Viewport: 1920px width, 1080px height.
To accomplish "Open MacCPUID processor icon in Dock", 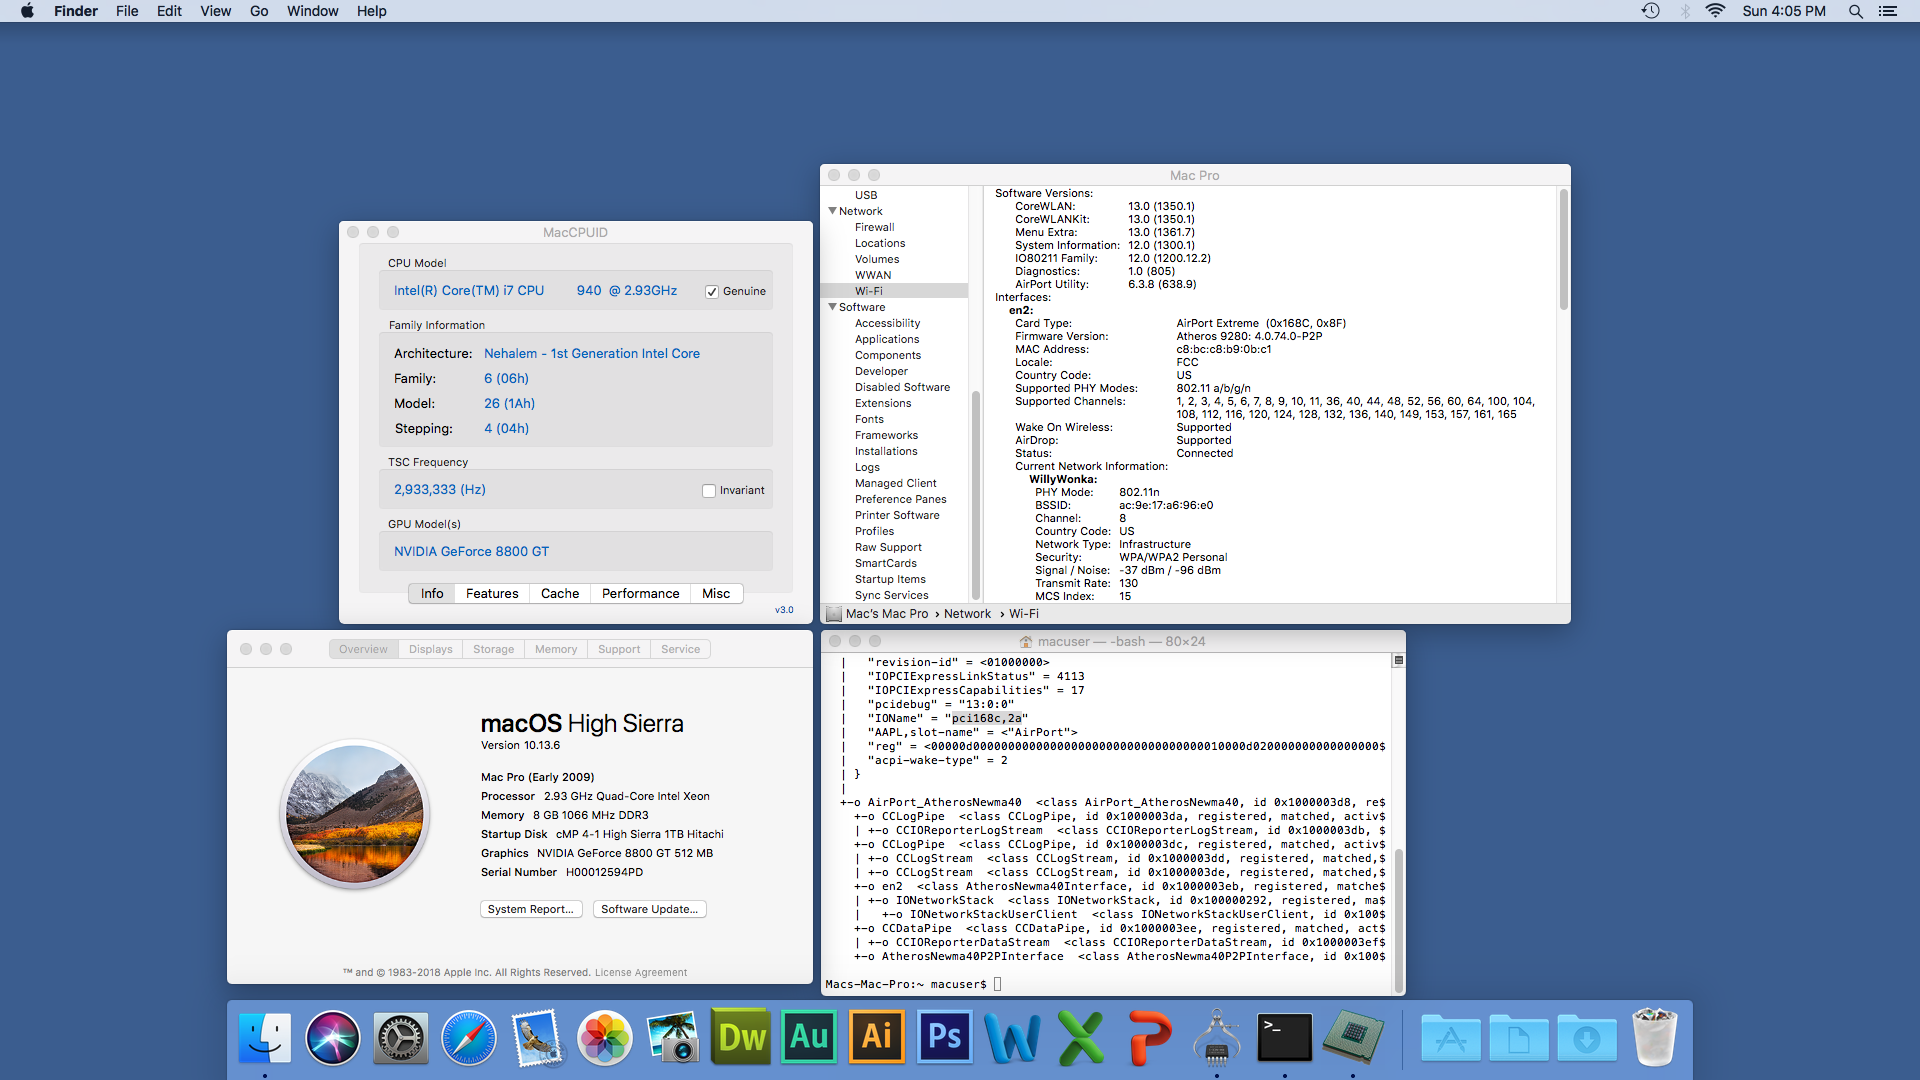I will (x=1353, y=1038).
